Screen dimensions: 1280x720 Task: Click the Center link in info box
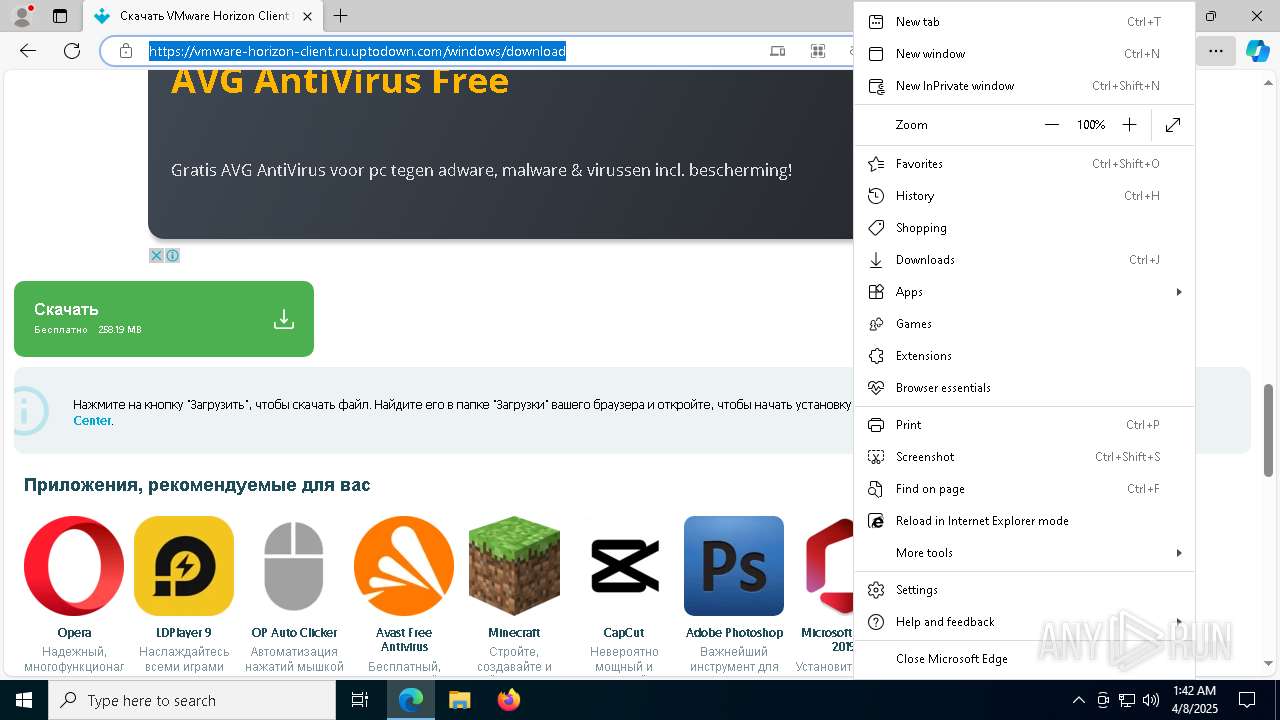pyautogui.click(x=92, y=421)
